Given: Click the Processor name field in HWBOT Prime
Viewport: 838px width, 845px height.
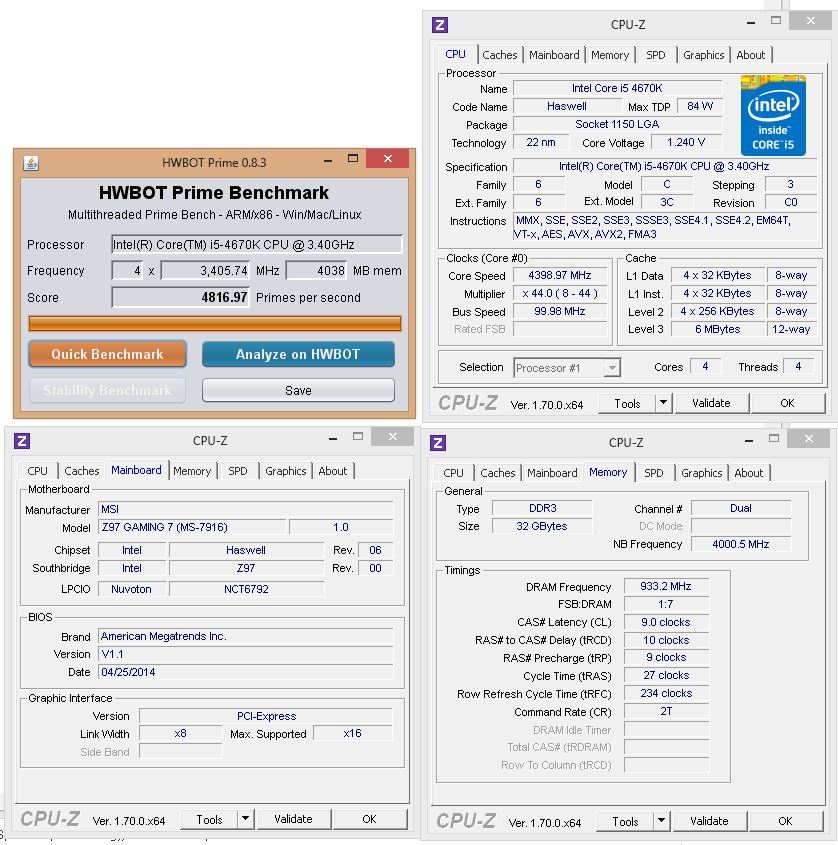Looking at the screenshot, I should point(257,245).
